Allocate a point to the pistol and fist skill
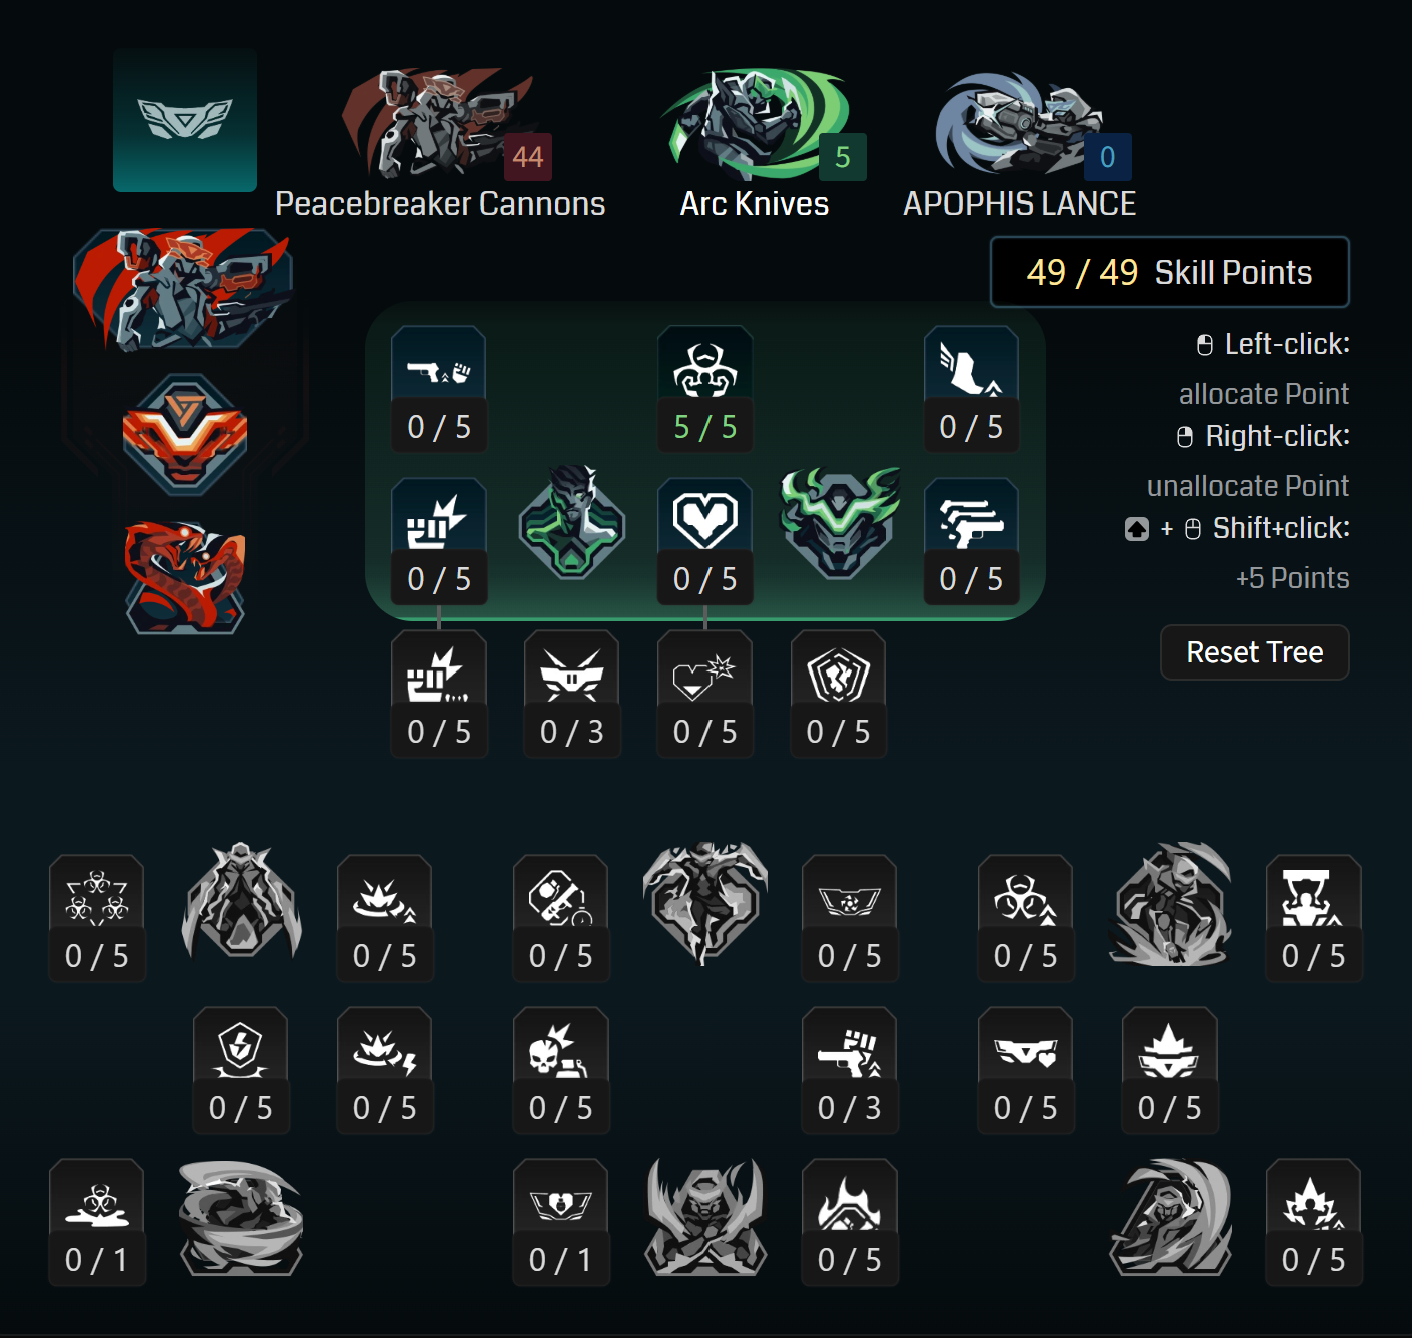Image resolution: width=1412 pixels, height=1338 pixels. 439,389
